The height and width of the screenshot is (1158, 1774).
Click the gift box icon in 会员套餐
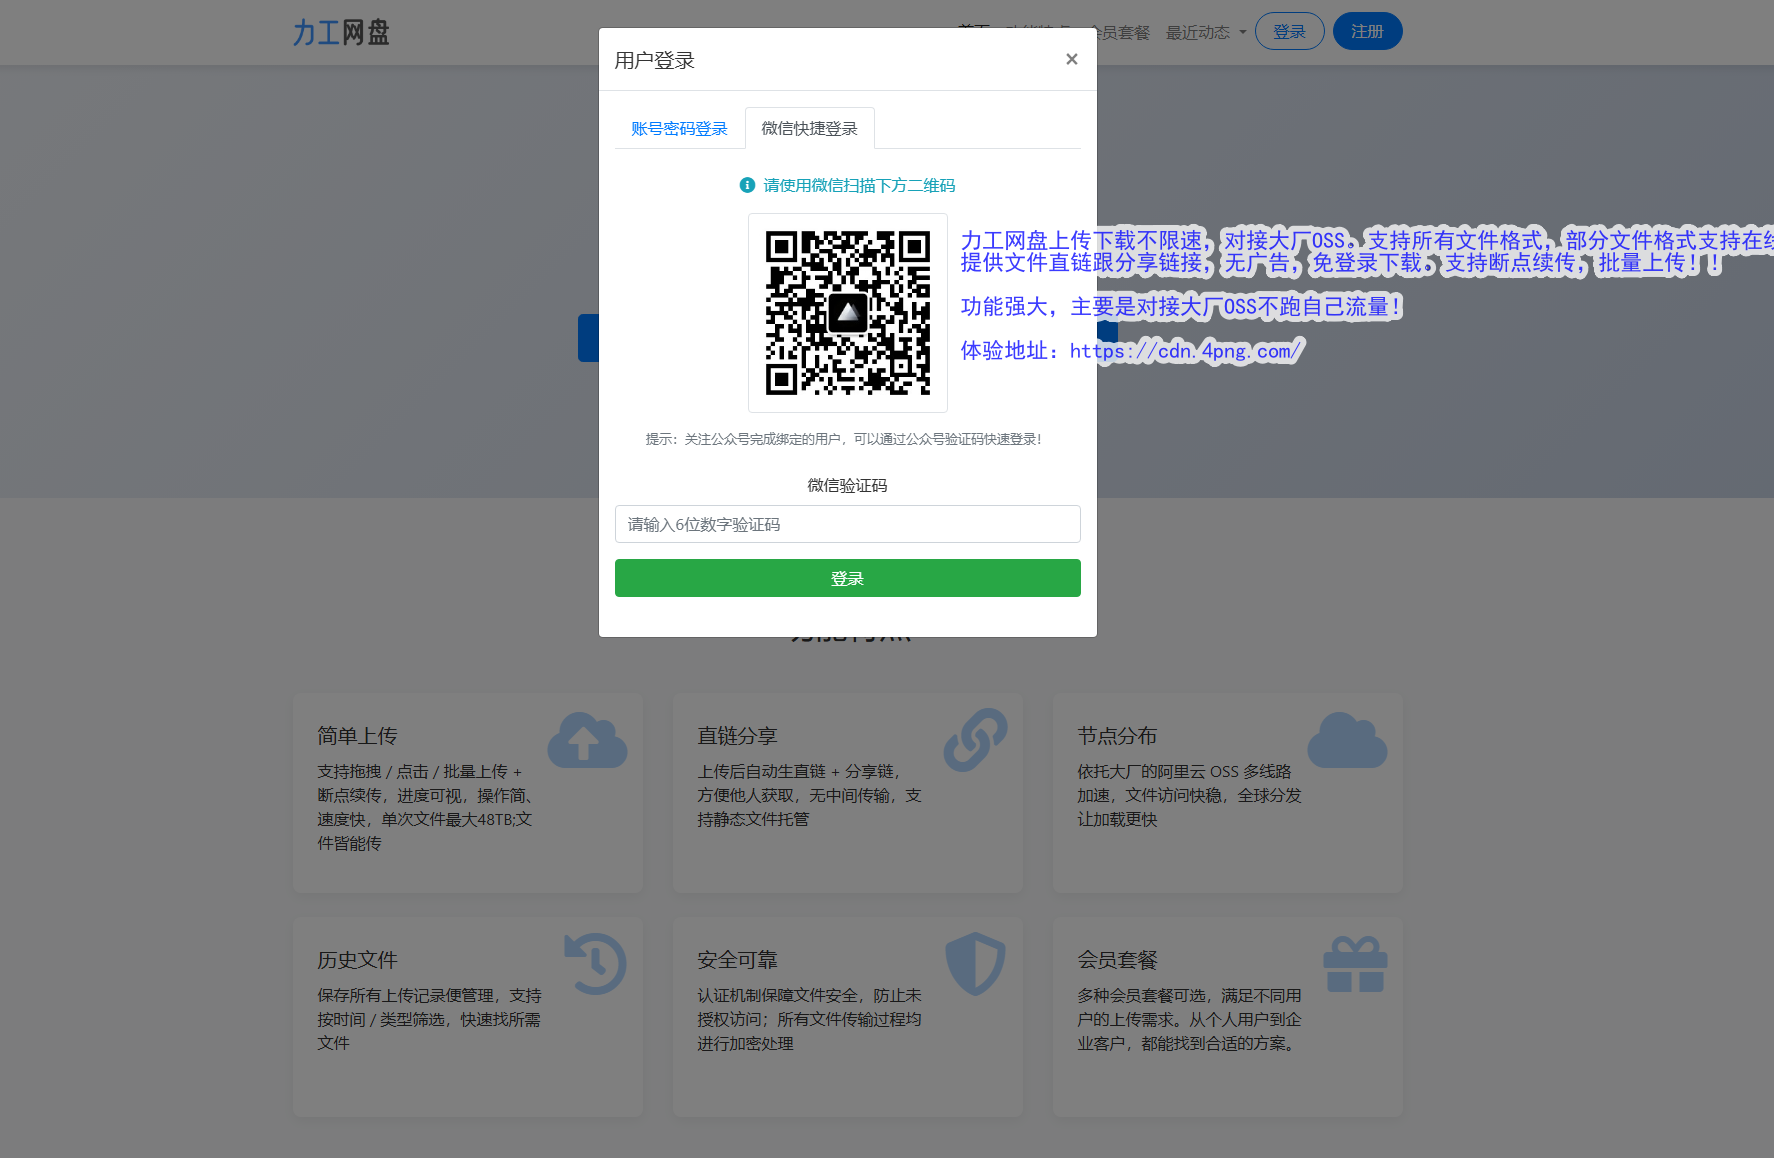pyautogui.click(x=1355, y=964)
